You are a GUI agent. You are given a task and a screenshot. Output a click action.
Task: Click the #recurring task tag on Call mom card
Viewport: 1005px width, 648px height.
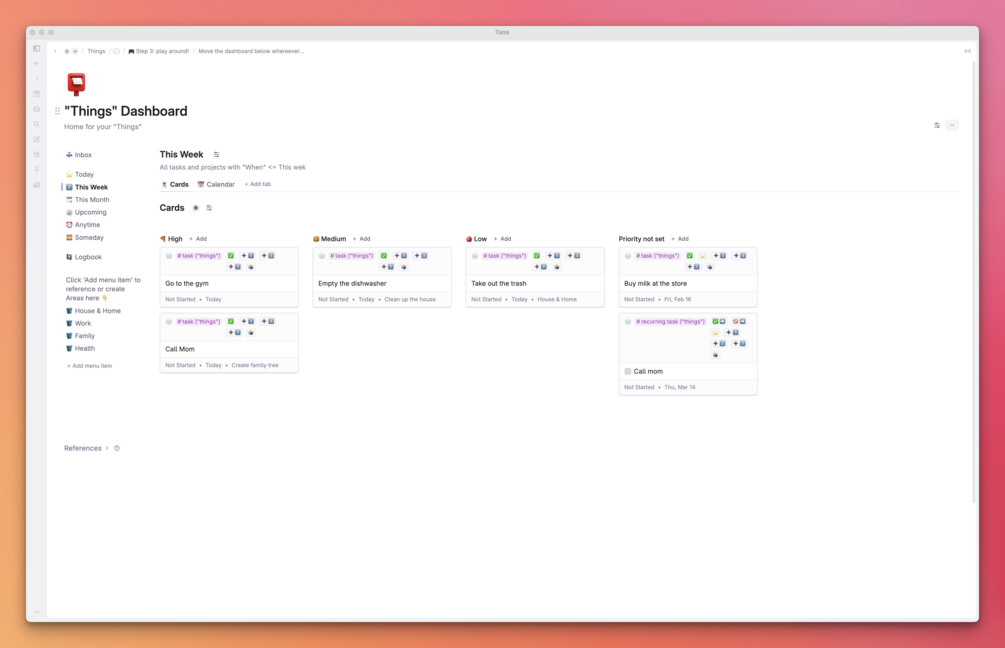(x=670, y=322)
